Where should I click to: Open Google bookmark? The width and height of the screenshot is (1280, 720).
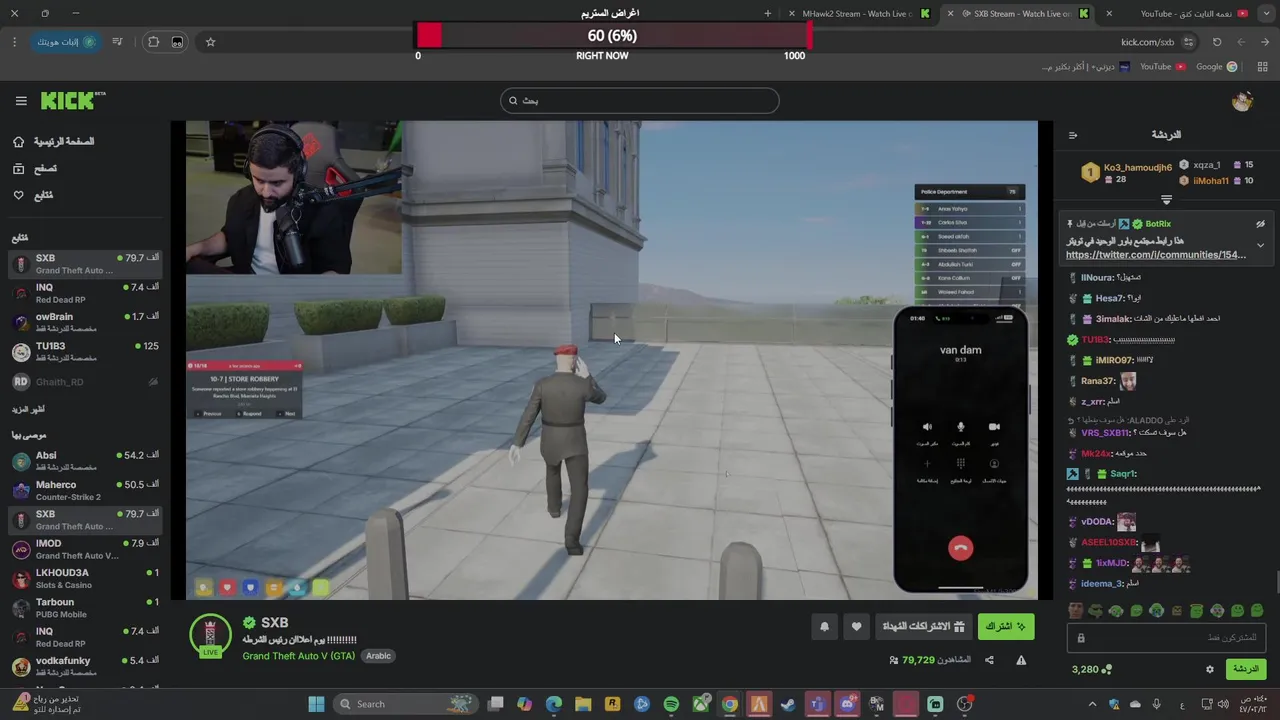coord(1216,67)
